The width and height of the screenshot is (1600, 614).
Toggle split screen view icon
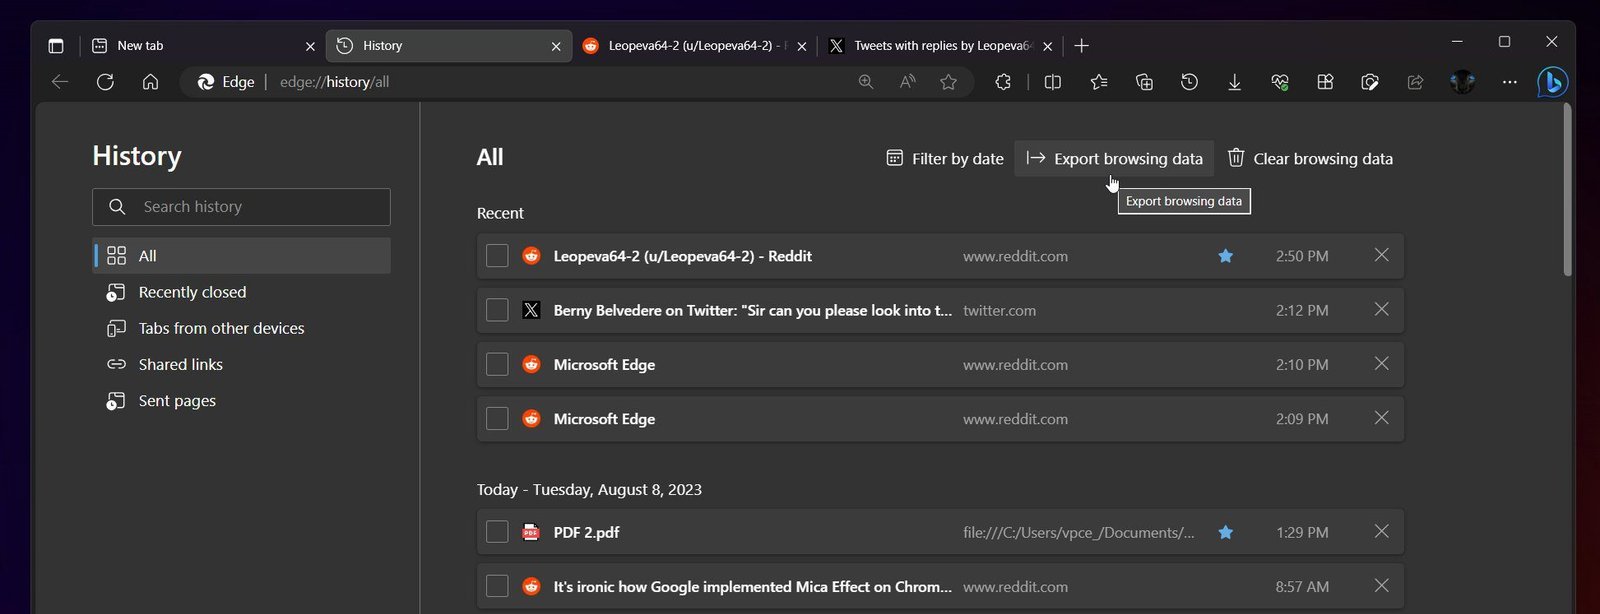coord(1052,82)
